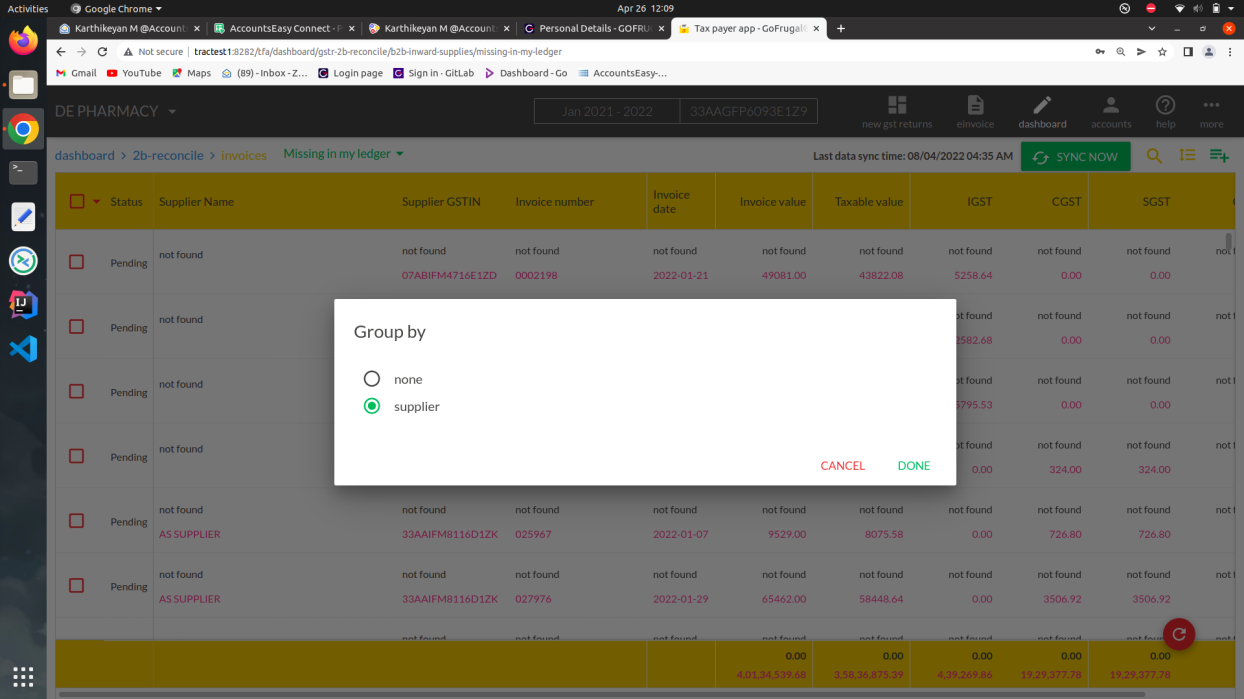Click the Jan 2021 - 2022 period field

(x=607, y=111)
